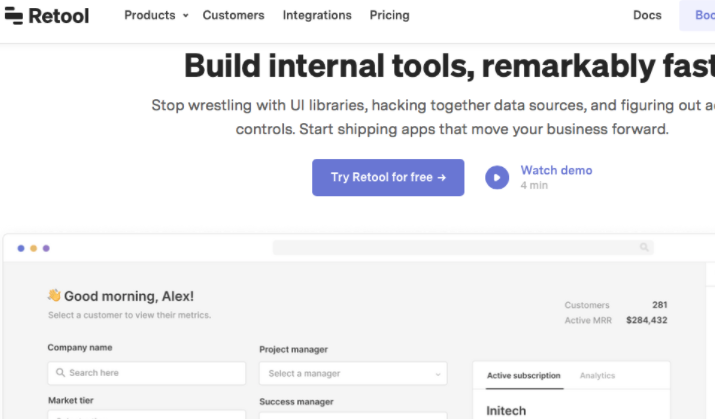This screenshot has height=419, width=715.
Task: Open the Docs link
Action: 647,16
